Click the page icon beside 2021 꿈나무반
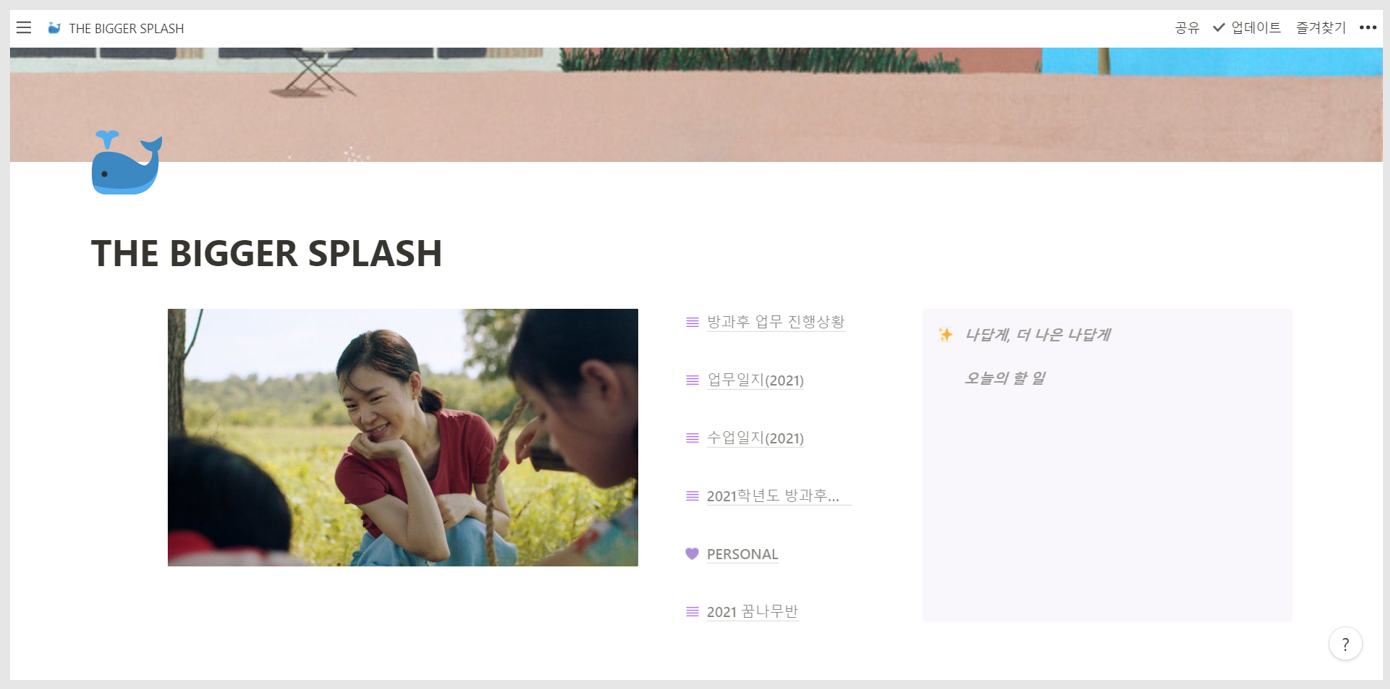This screenshot has width=1390, height=689. [x=692, y=612]
